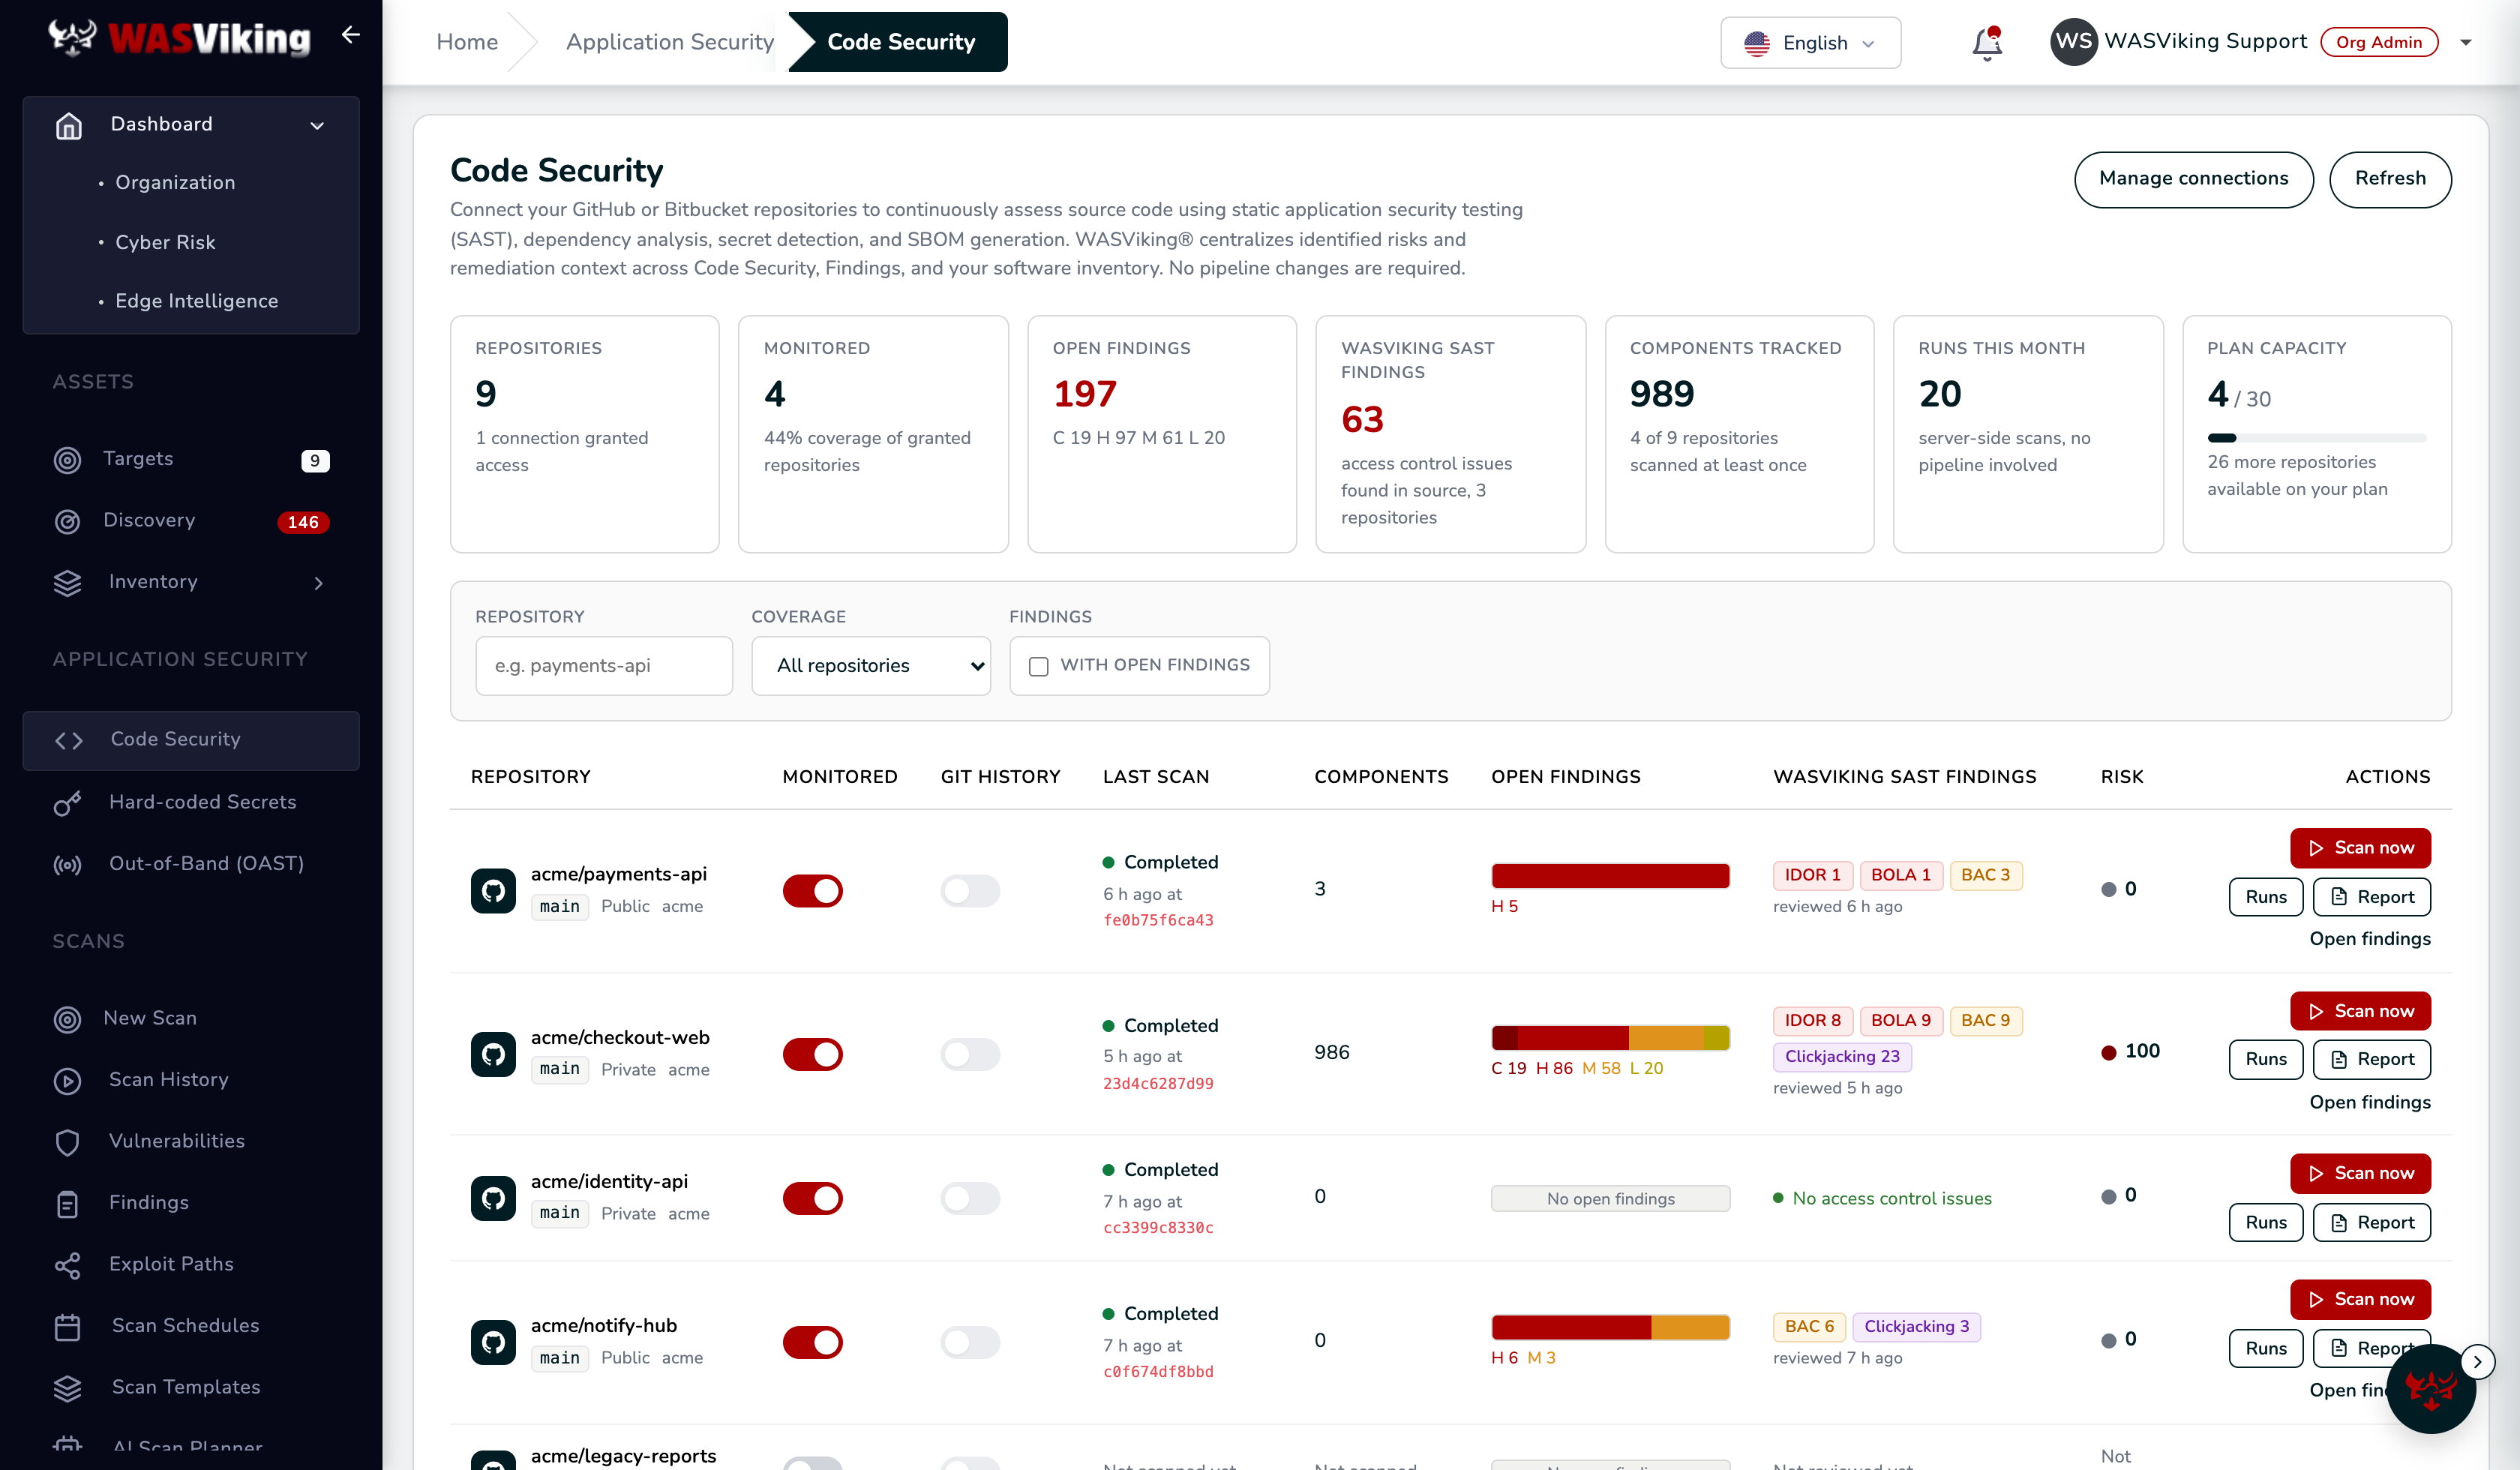Screen dimensions: 2520x1470
Task: Click the Code Security brackets icon
Action: pos(69,740)
